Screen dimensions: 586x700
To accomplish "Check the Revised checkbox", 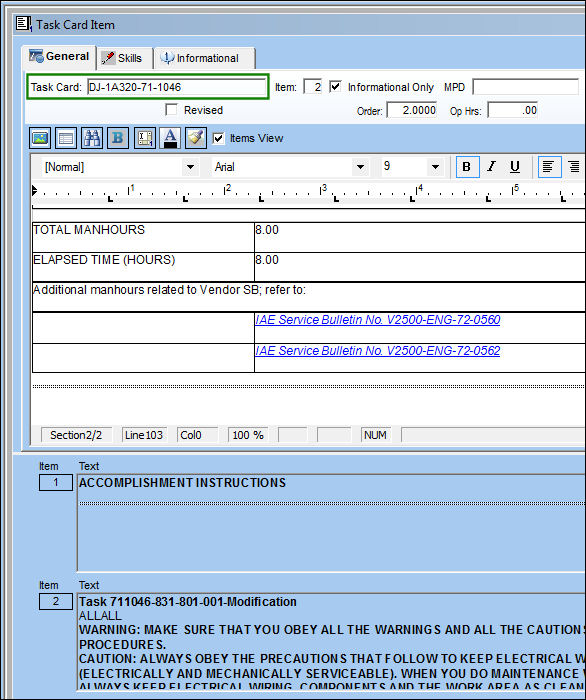I will tap(171, 109).
